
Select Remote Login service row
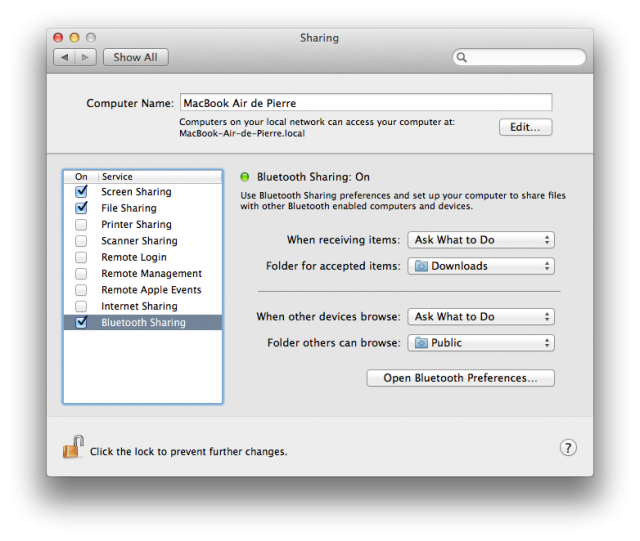point(143,257)
